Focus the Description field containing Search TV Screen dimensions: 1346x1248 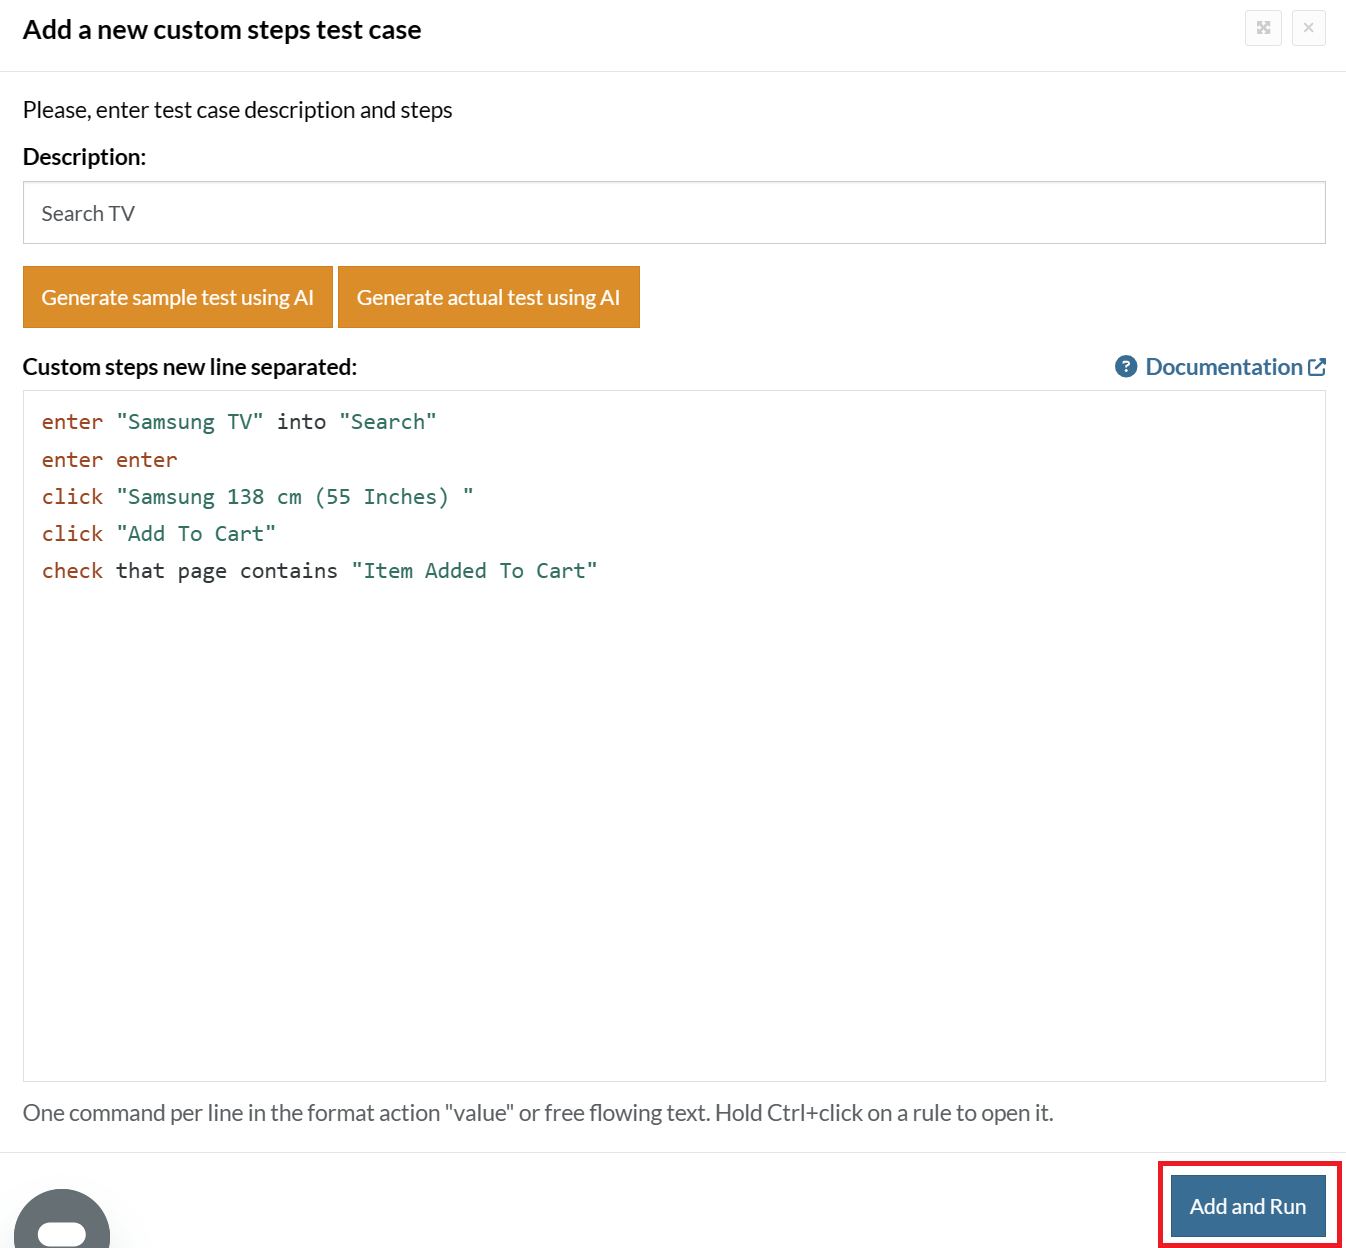(x=673, y=213)
